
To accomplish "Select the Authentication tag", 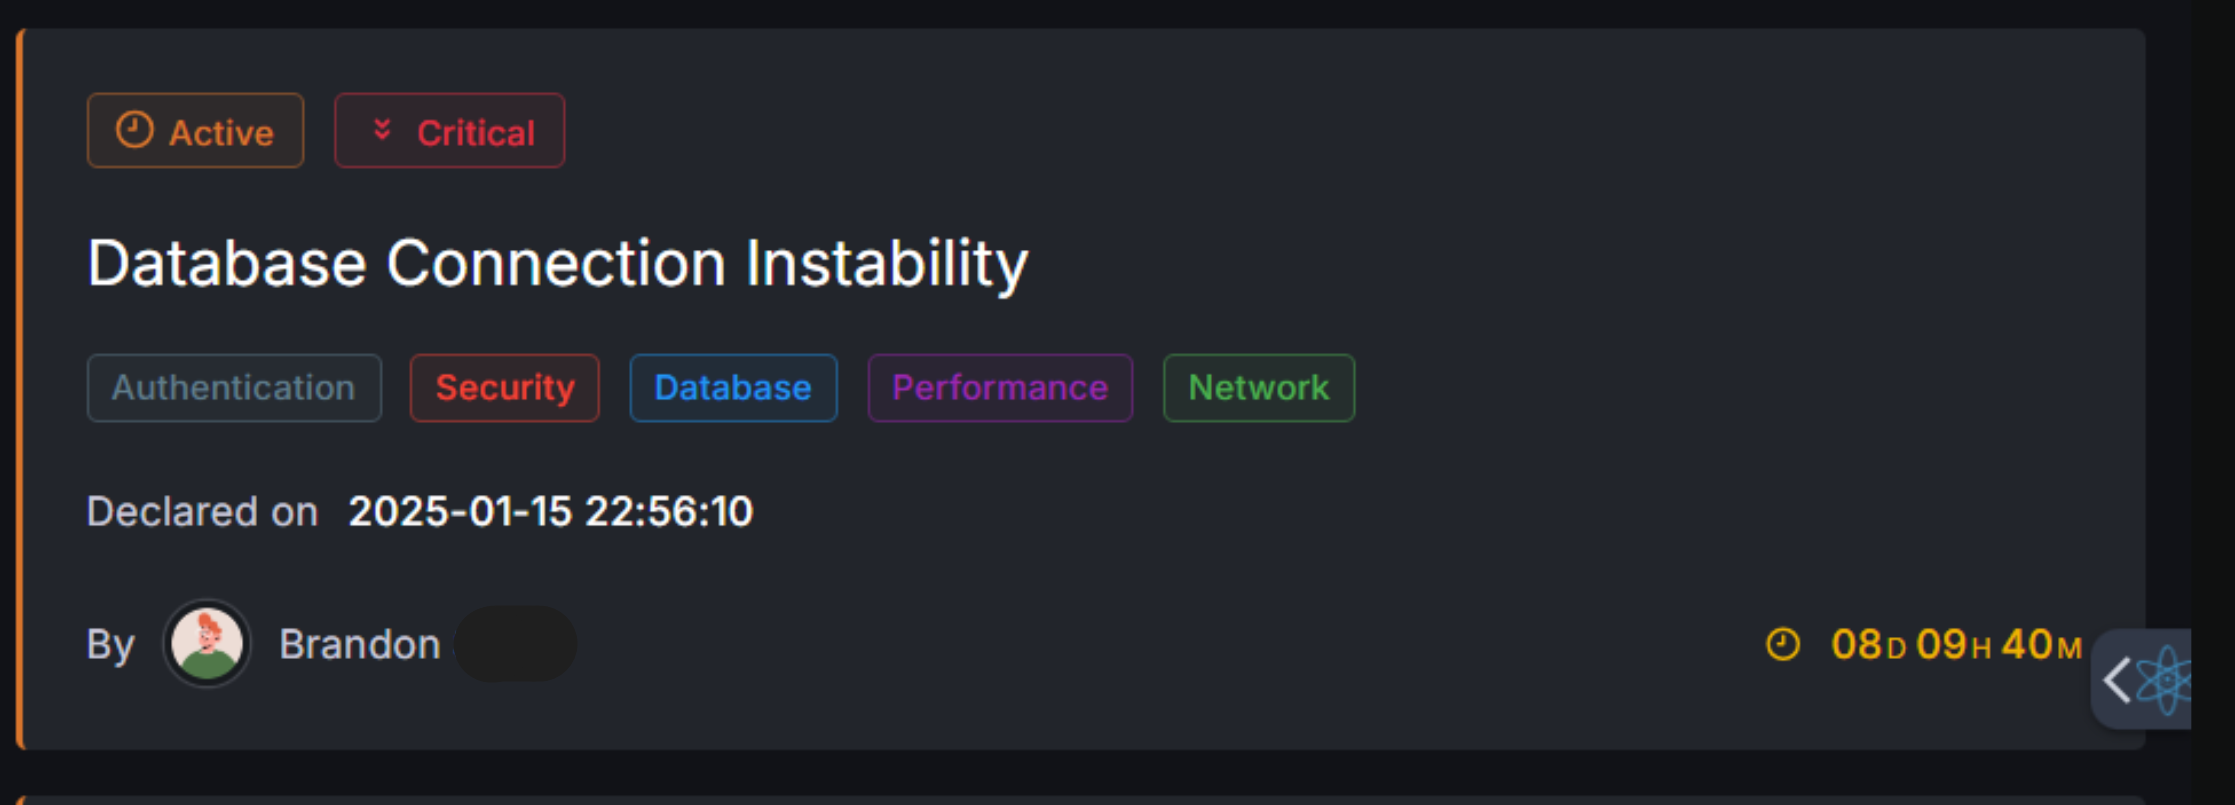I will click(234, 388).
